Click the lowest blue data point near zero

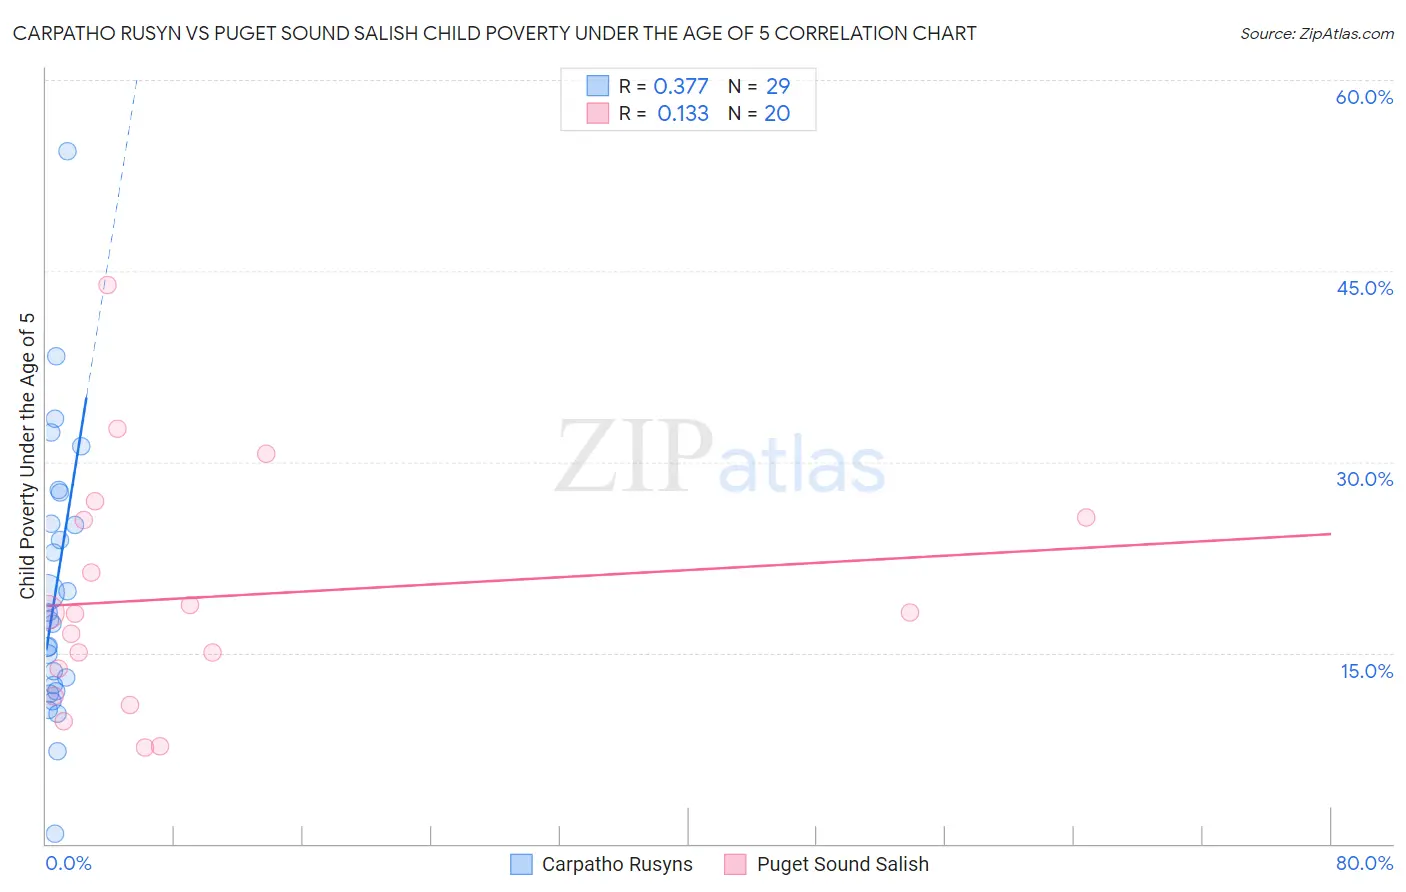coord(55,834)
